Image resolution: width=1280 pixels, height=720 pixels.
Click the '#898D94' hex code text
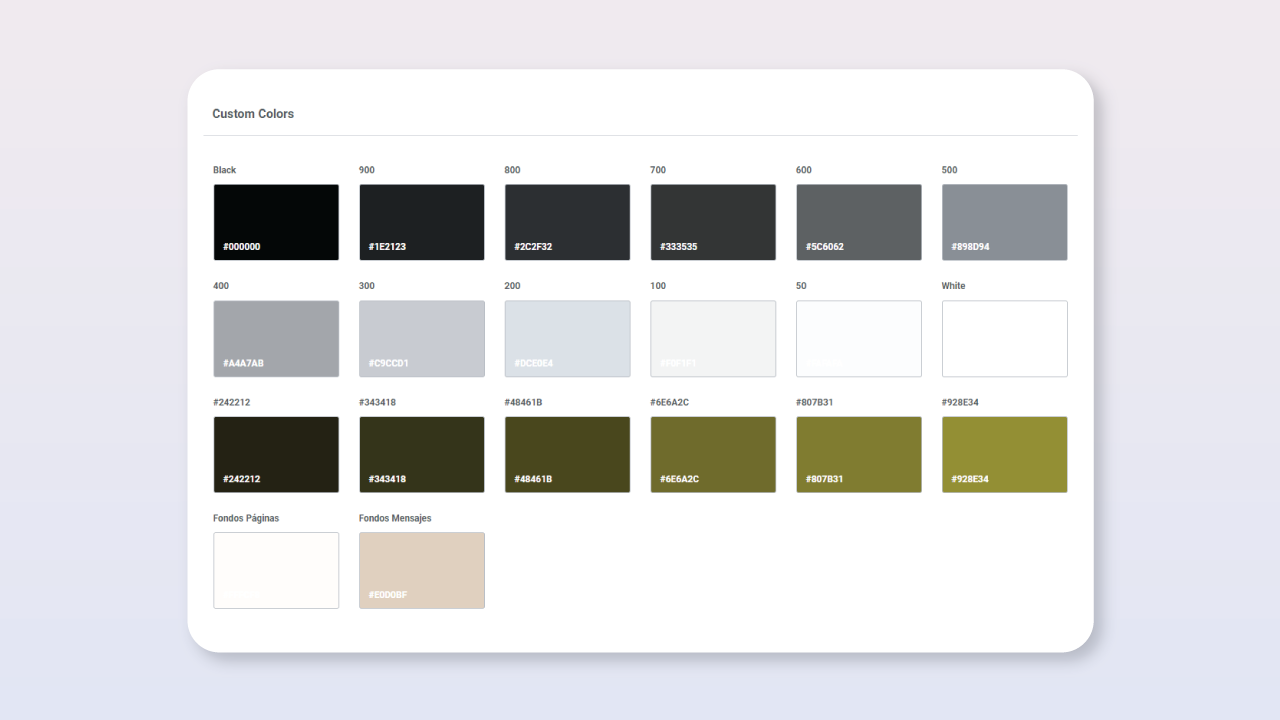970,247
